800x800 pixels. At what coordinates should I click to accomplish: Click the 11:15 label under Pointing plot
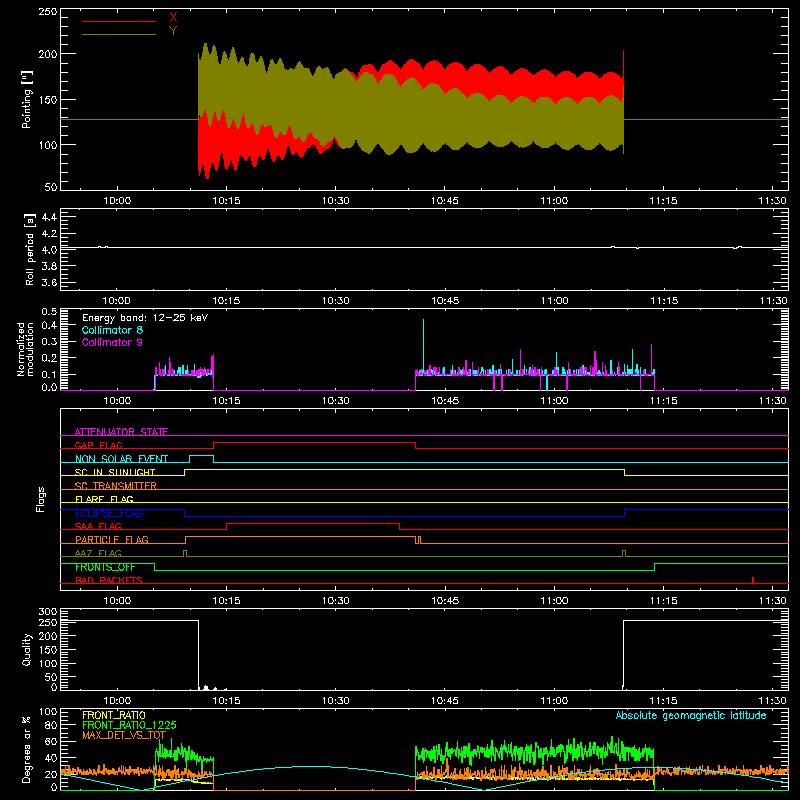pyautogui.click(x=663, y=201)
